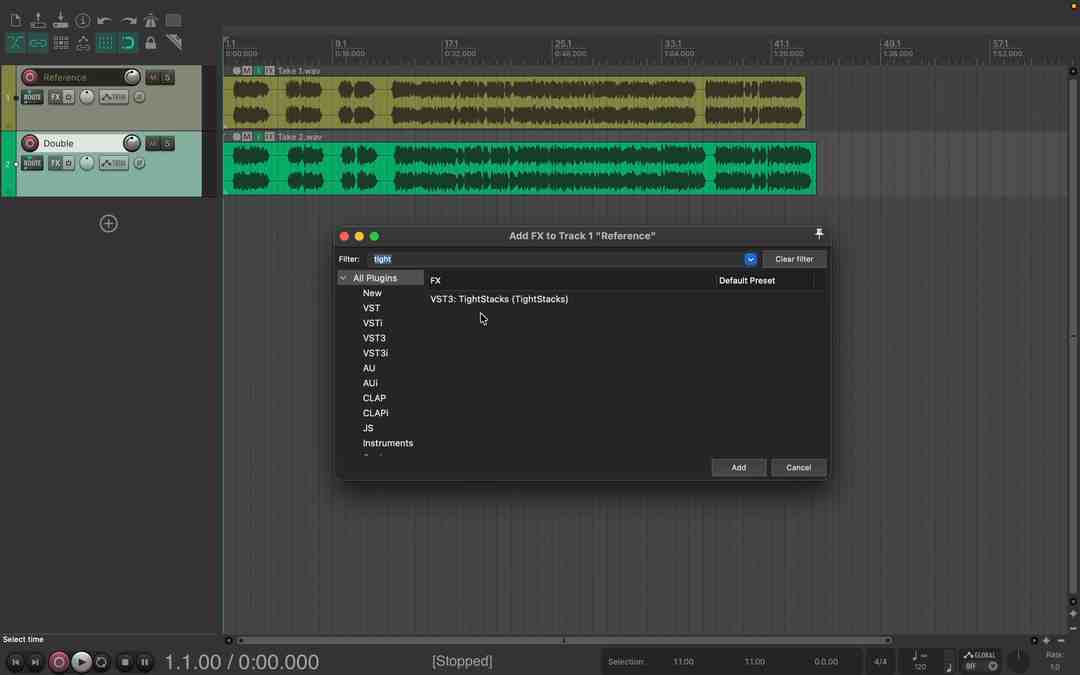Click the Clear filter button
1080x675 pixels.
[x=794, y=259]
